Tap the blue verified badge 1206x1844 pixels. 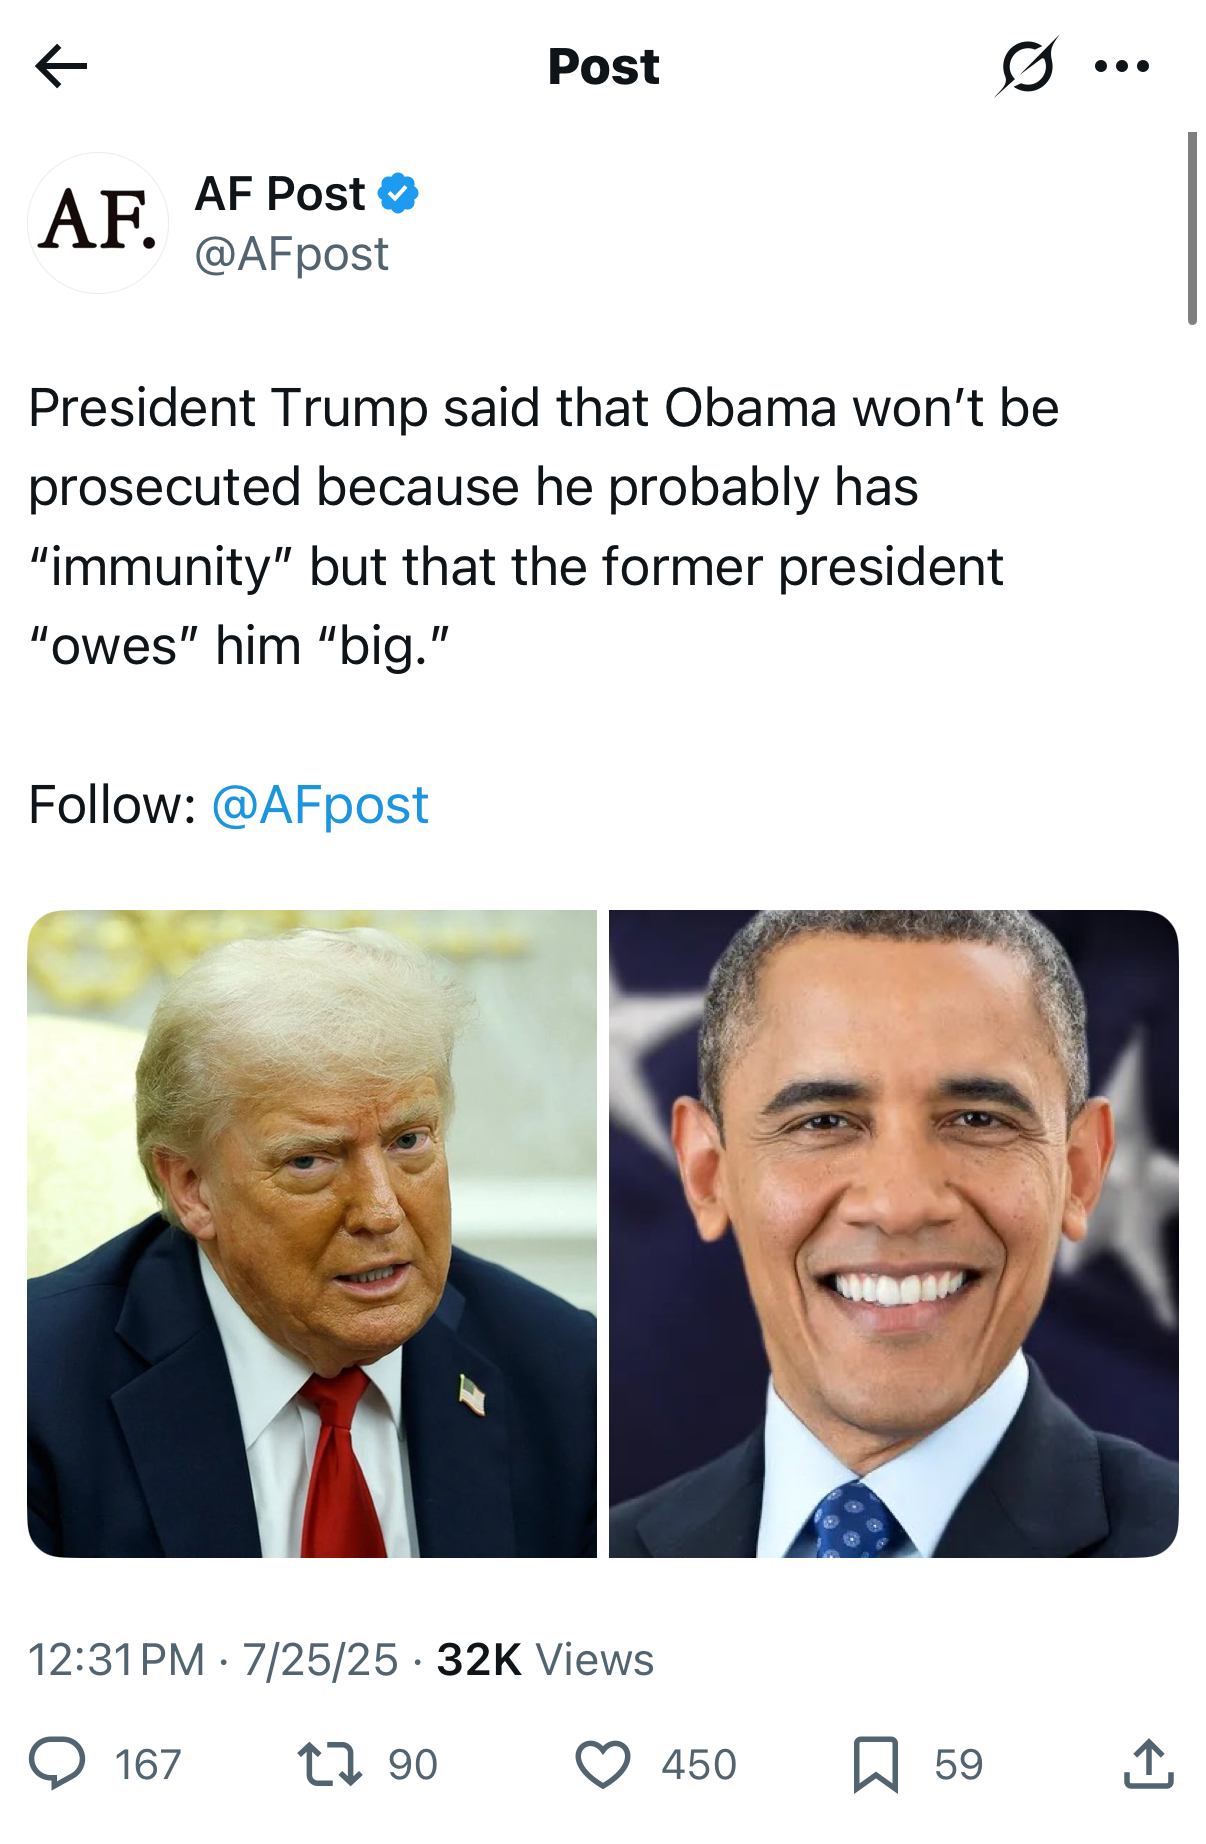tap(398, 193)
